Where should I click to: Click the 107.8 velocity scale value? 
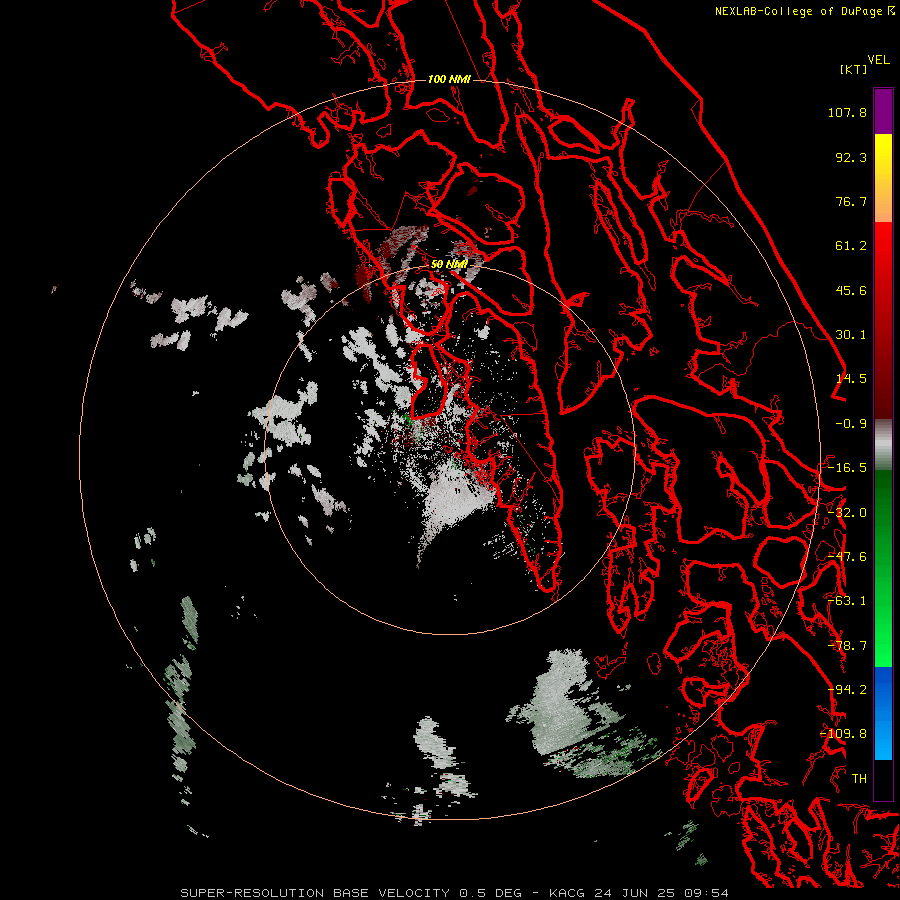click(x=847, y=112)
